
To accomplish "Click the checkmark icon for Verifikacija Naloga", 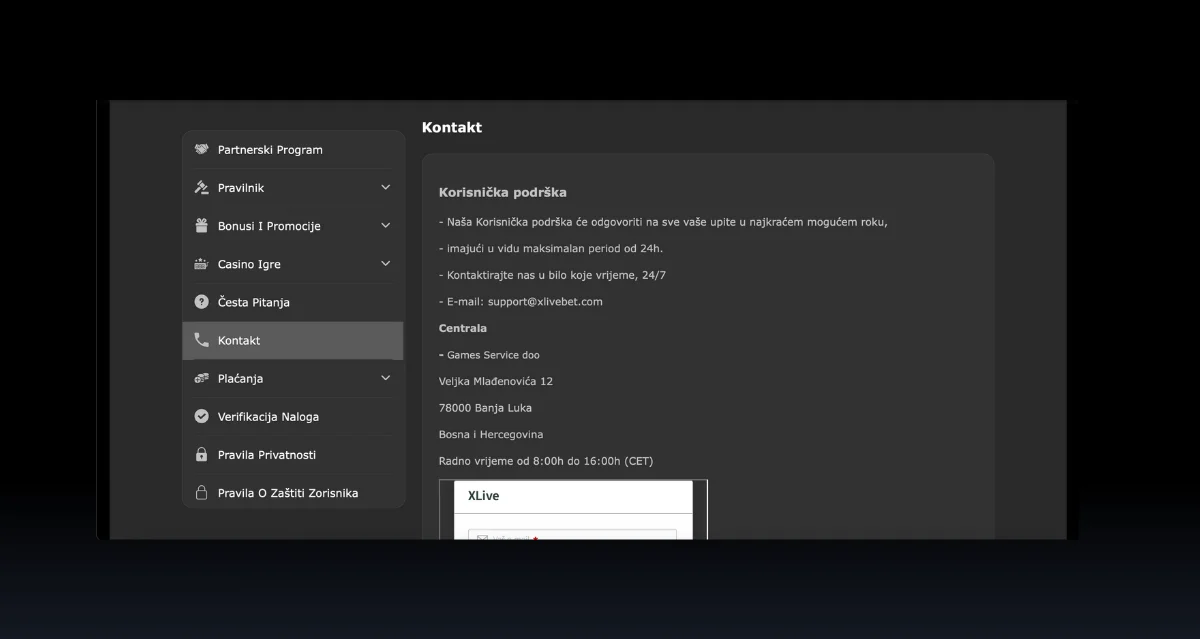I will point(201,416).
